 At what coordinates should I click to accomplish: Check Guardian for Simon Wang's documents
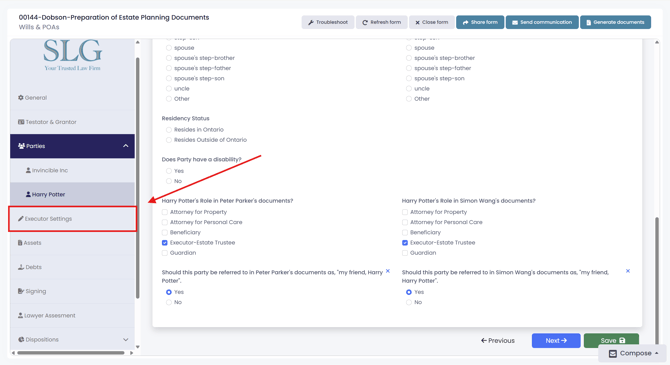pos(405,253)
